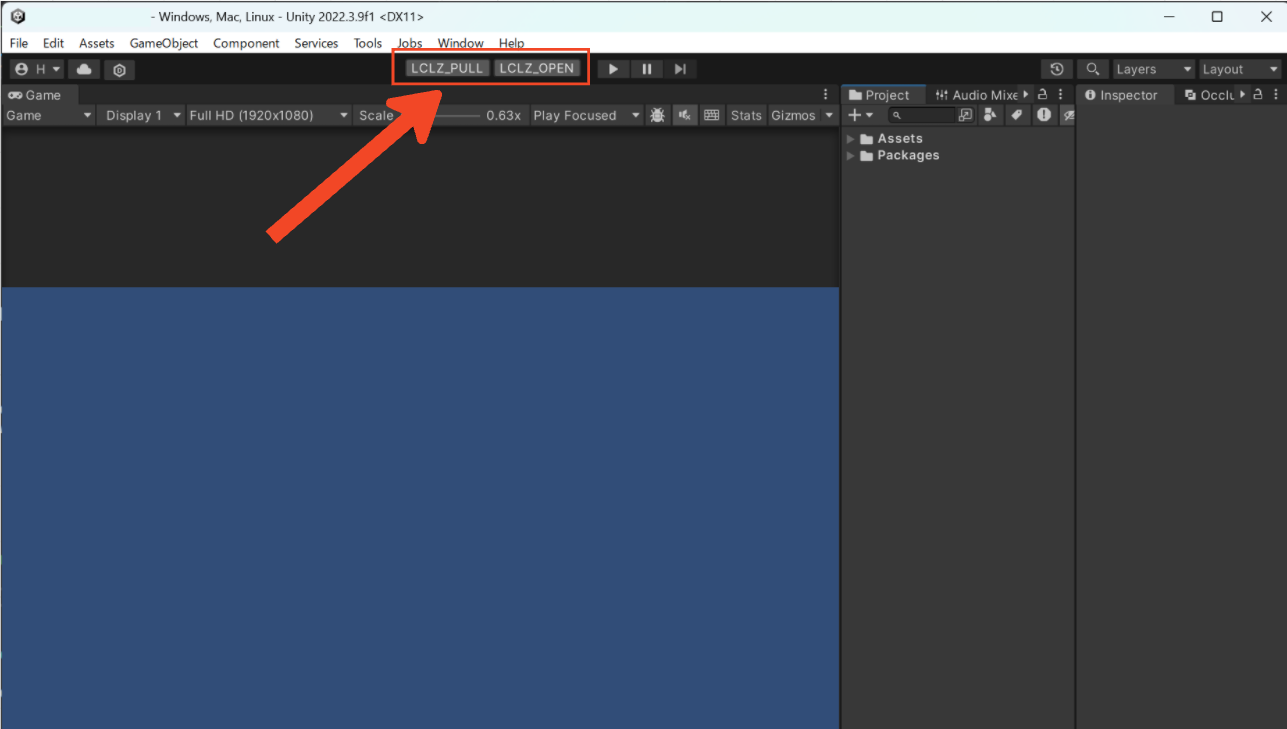The width and height of the screenshot is (1287, 729).
Task: Expand the Packages folder
Action: [851, 156]
